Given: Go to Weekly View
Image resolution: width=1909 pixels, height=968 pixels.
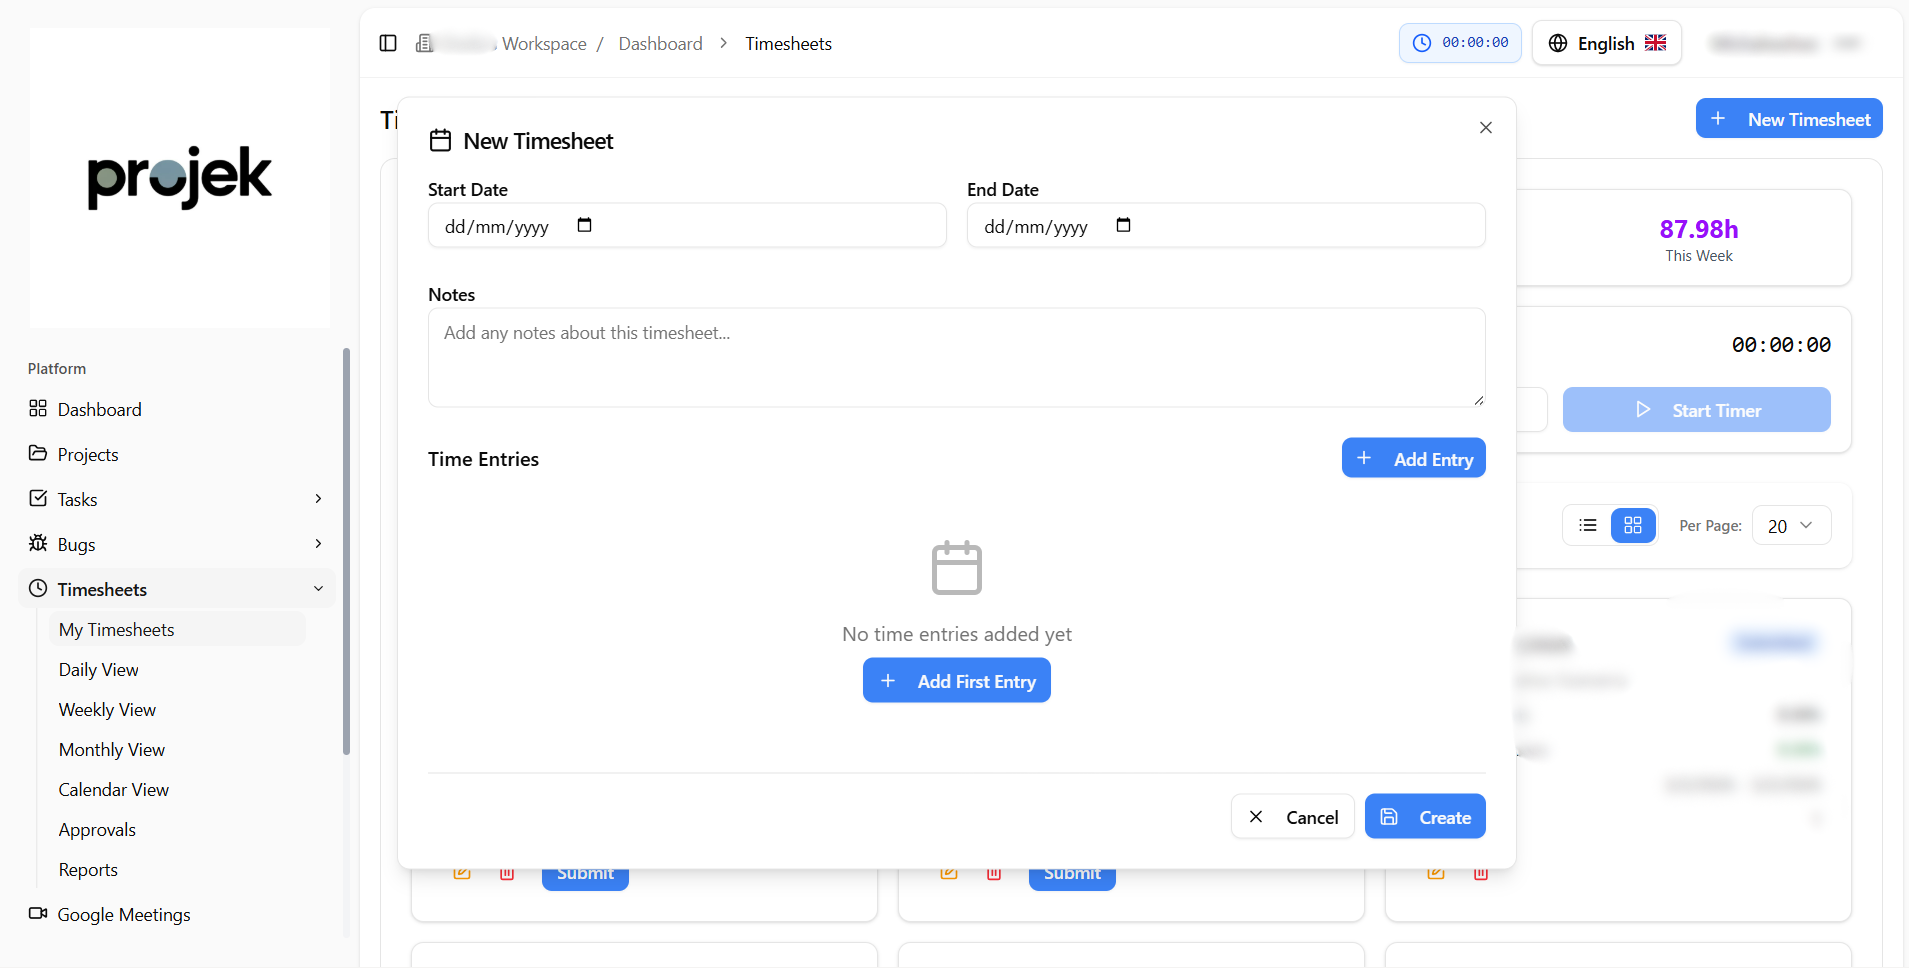Looking at the screenshot, I should pos(107,709).
